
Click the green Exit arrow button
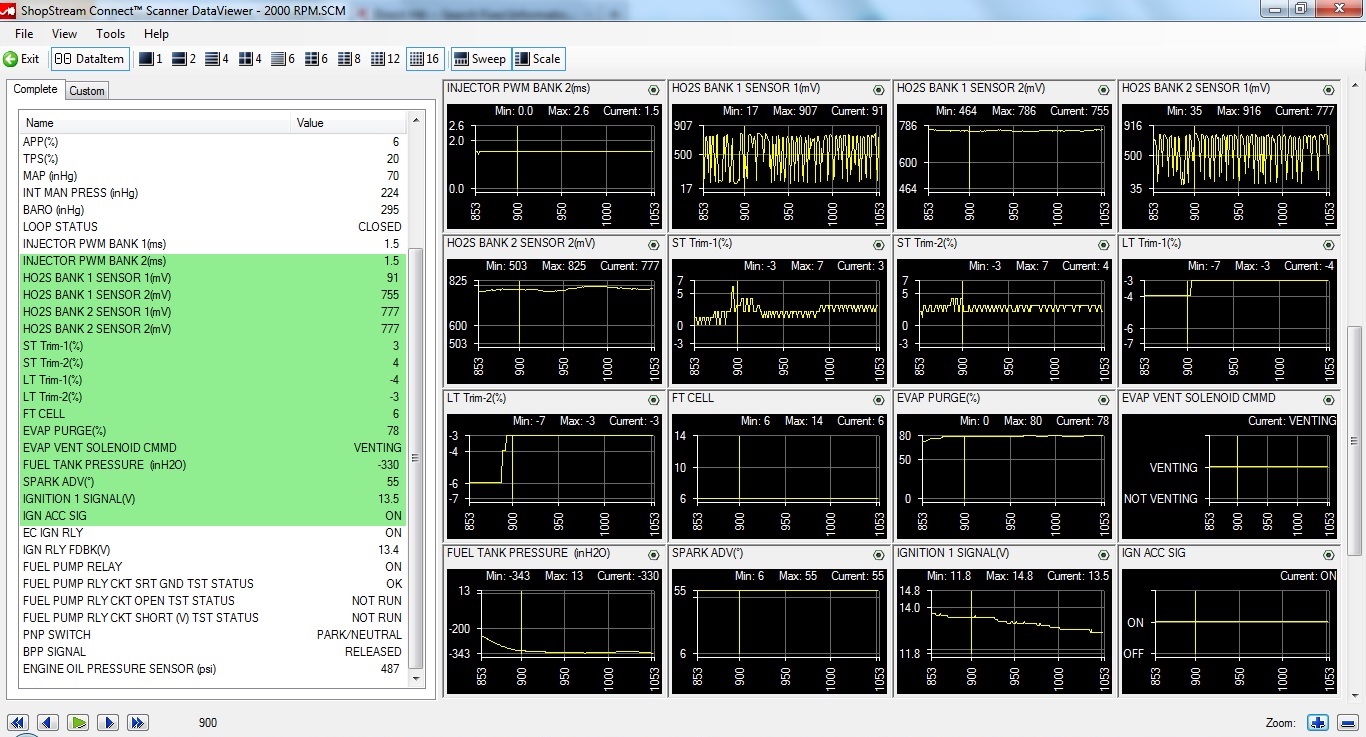click(x=22, y=59)
